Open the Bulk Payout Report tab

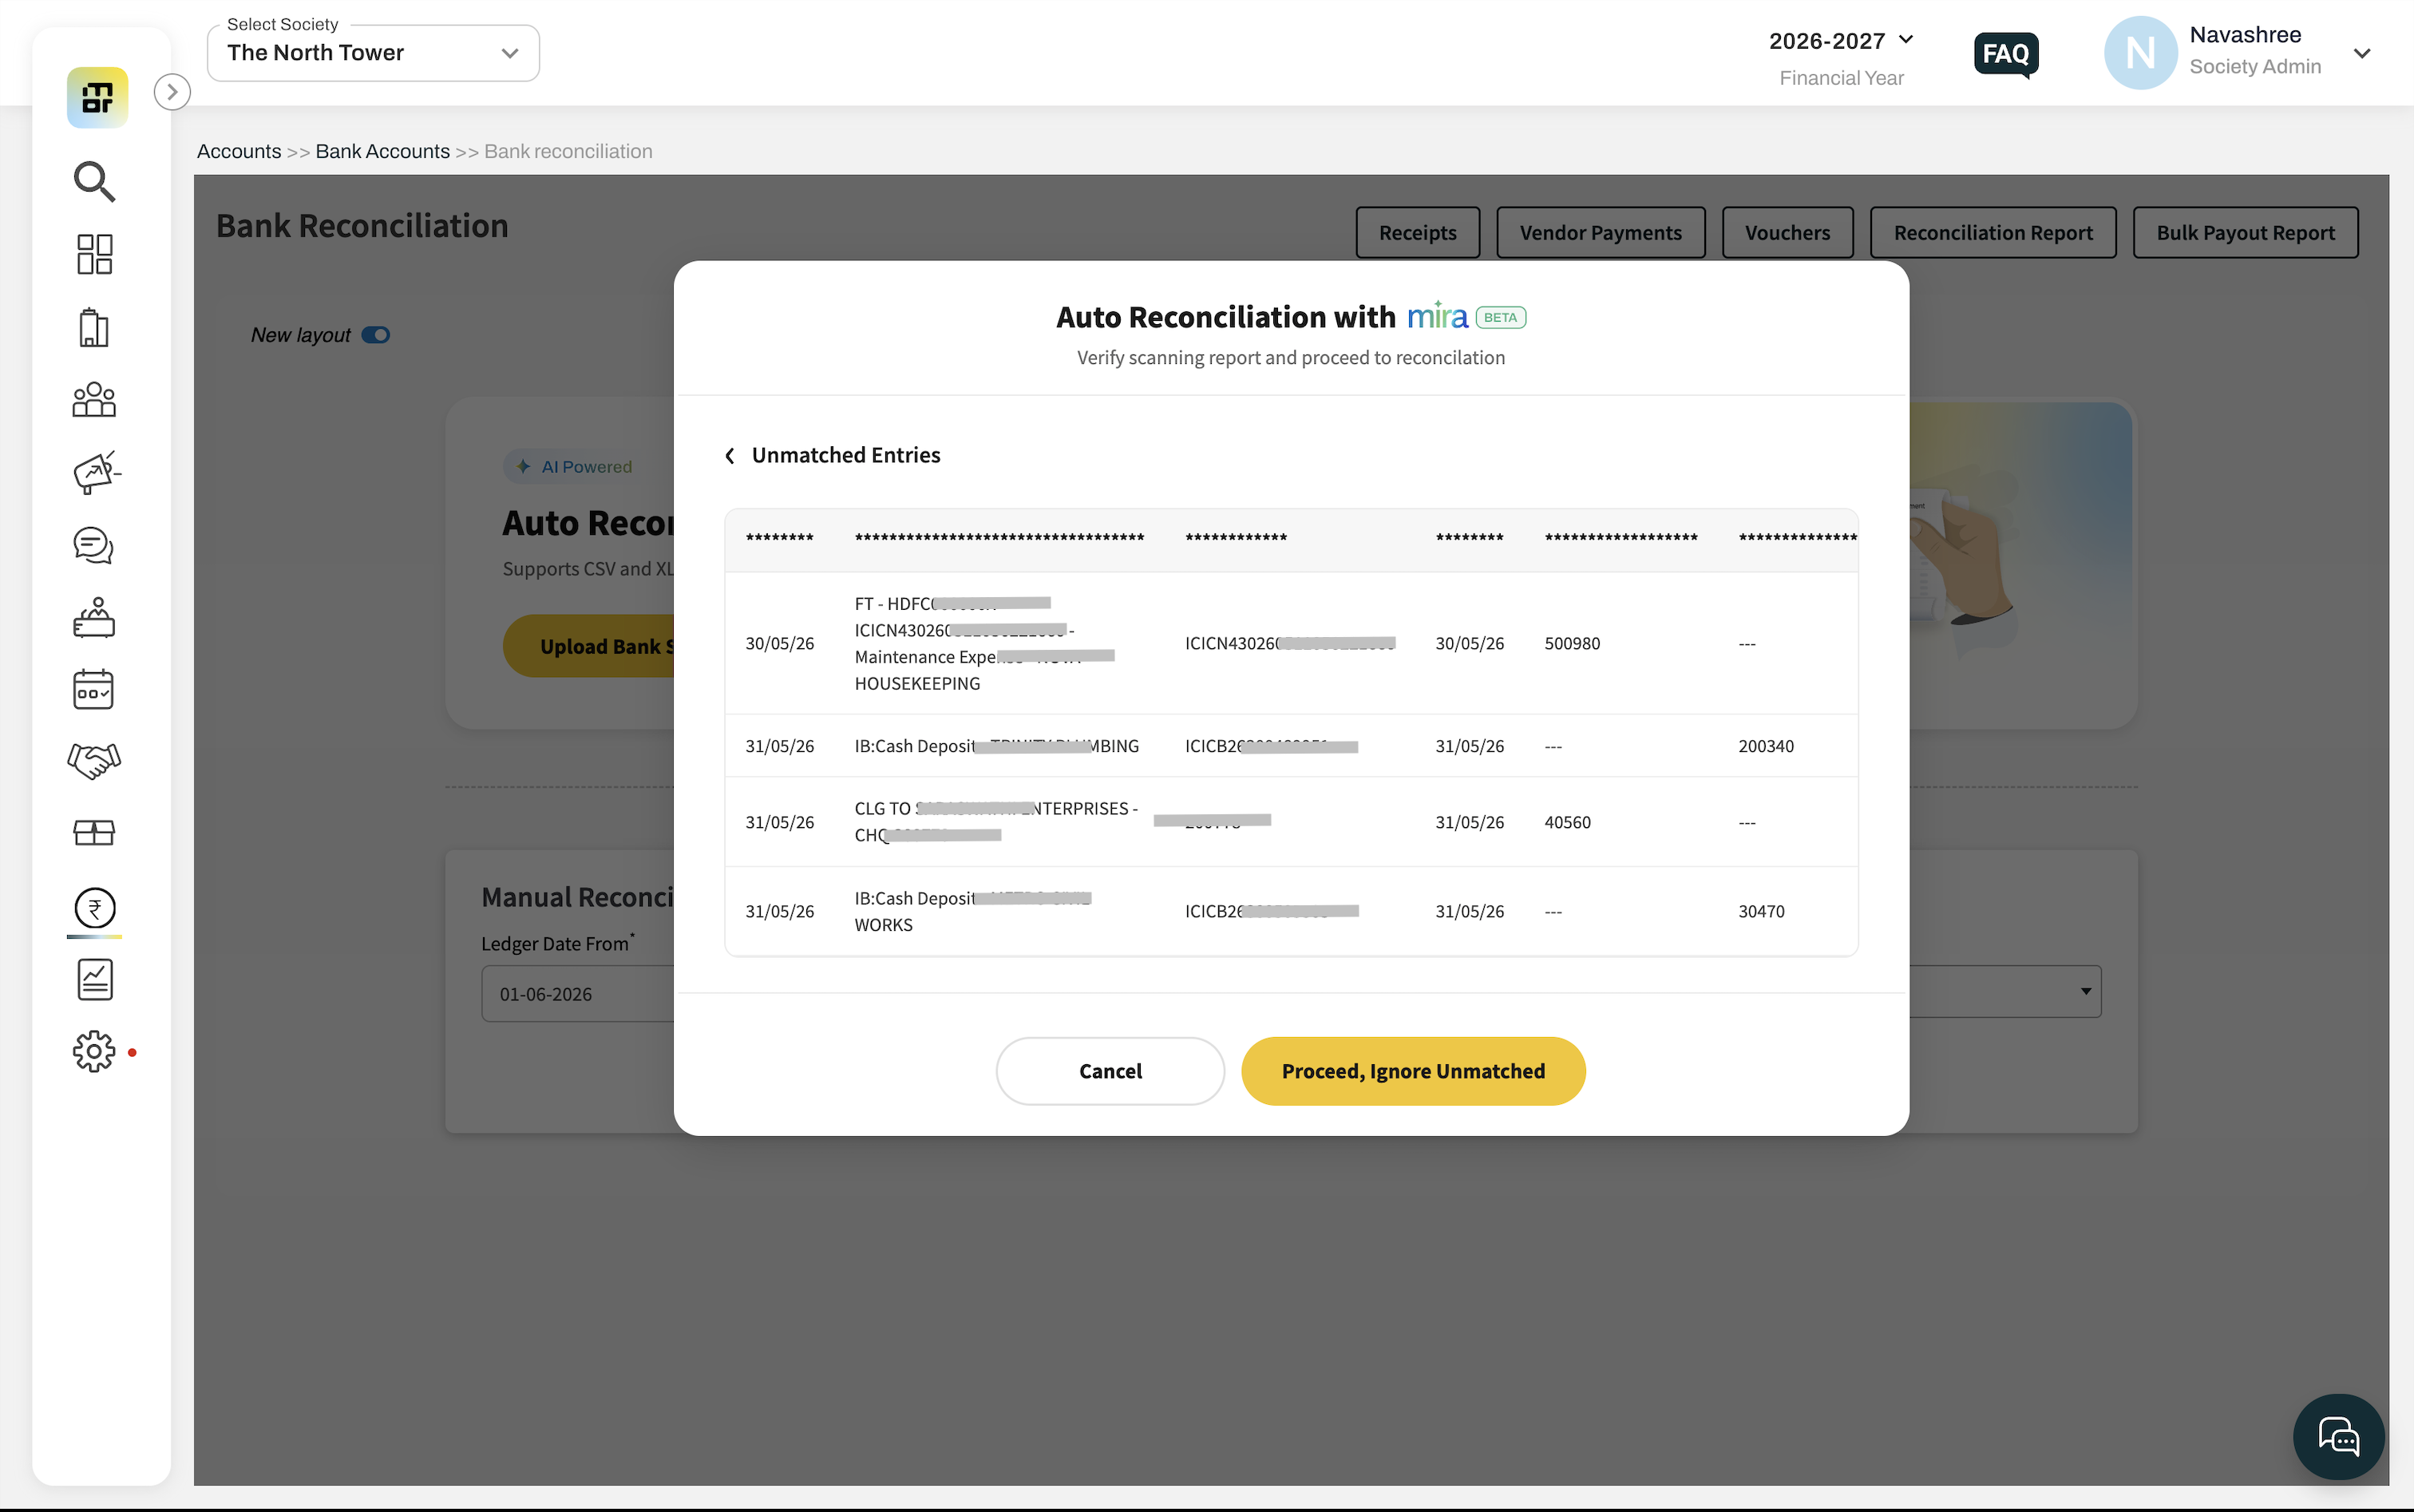click(2245, 233)
